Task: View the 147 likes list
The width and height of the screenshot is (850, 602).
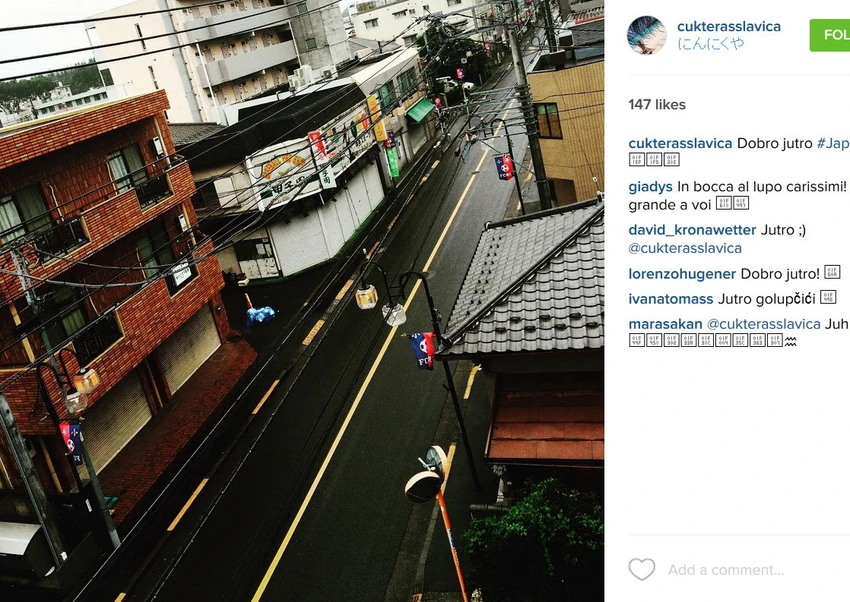Action: coord(657,105)
